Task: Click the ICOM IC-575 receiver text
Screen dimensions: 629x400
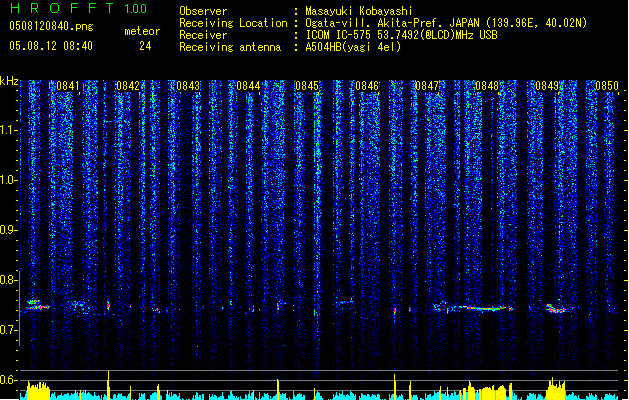Action: (402, 35)
